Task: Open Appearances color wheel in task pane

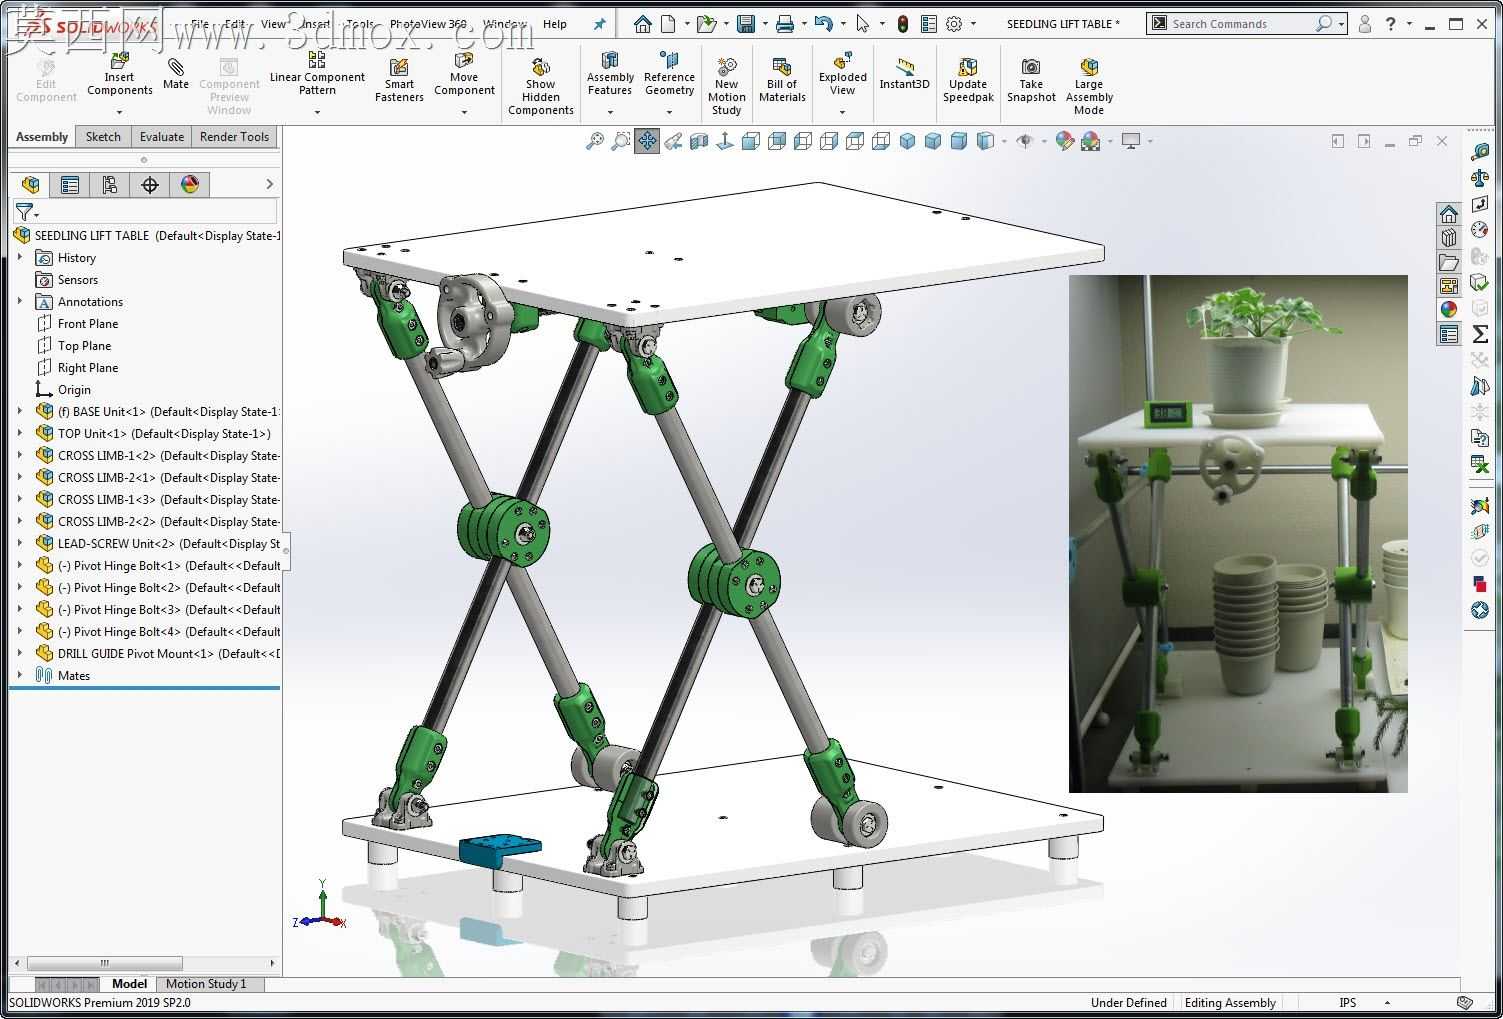Action: 1449,309
